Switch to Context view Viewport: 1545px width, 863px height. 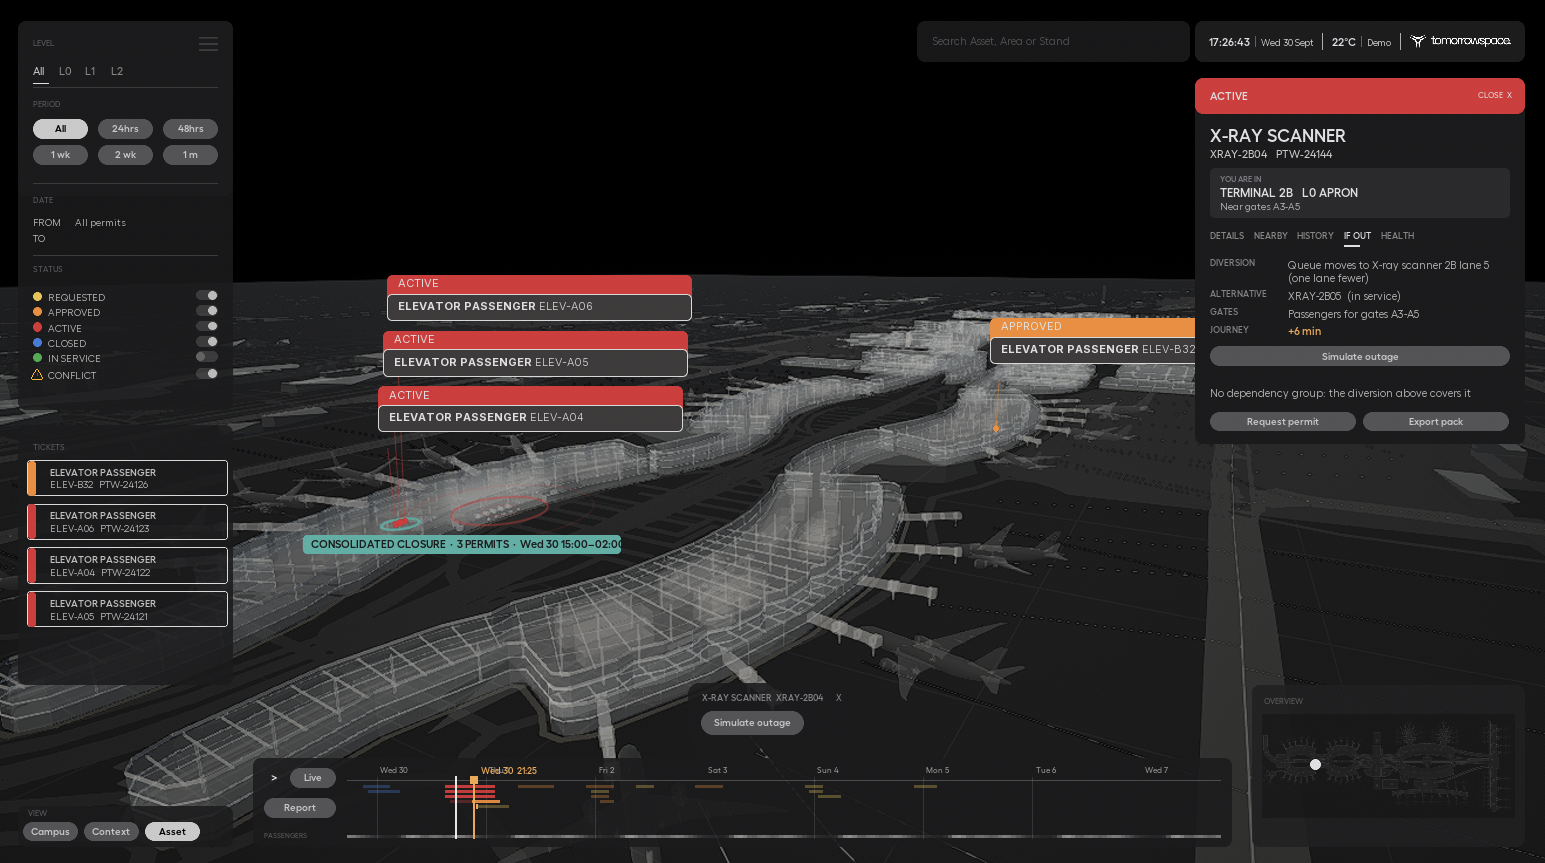tap(111, 832)
